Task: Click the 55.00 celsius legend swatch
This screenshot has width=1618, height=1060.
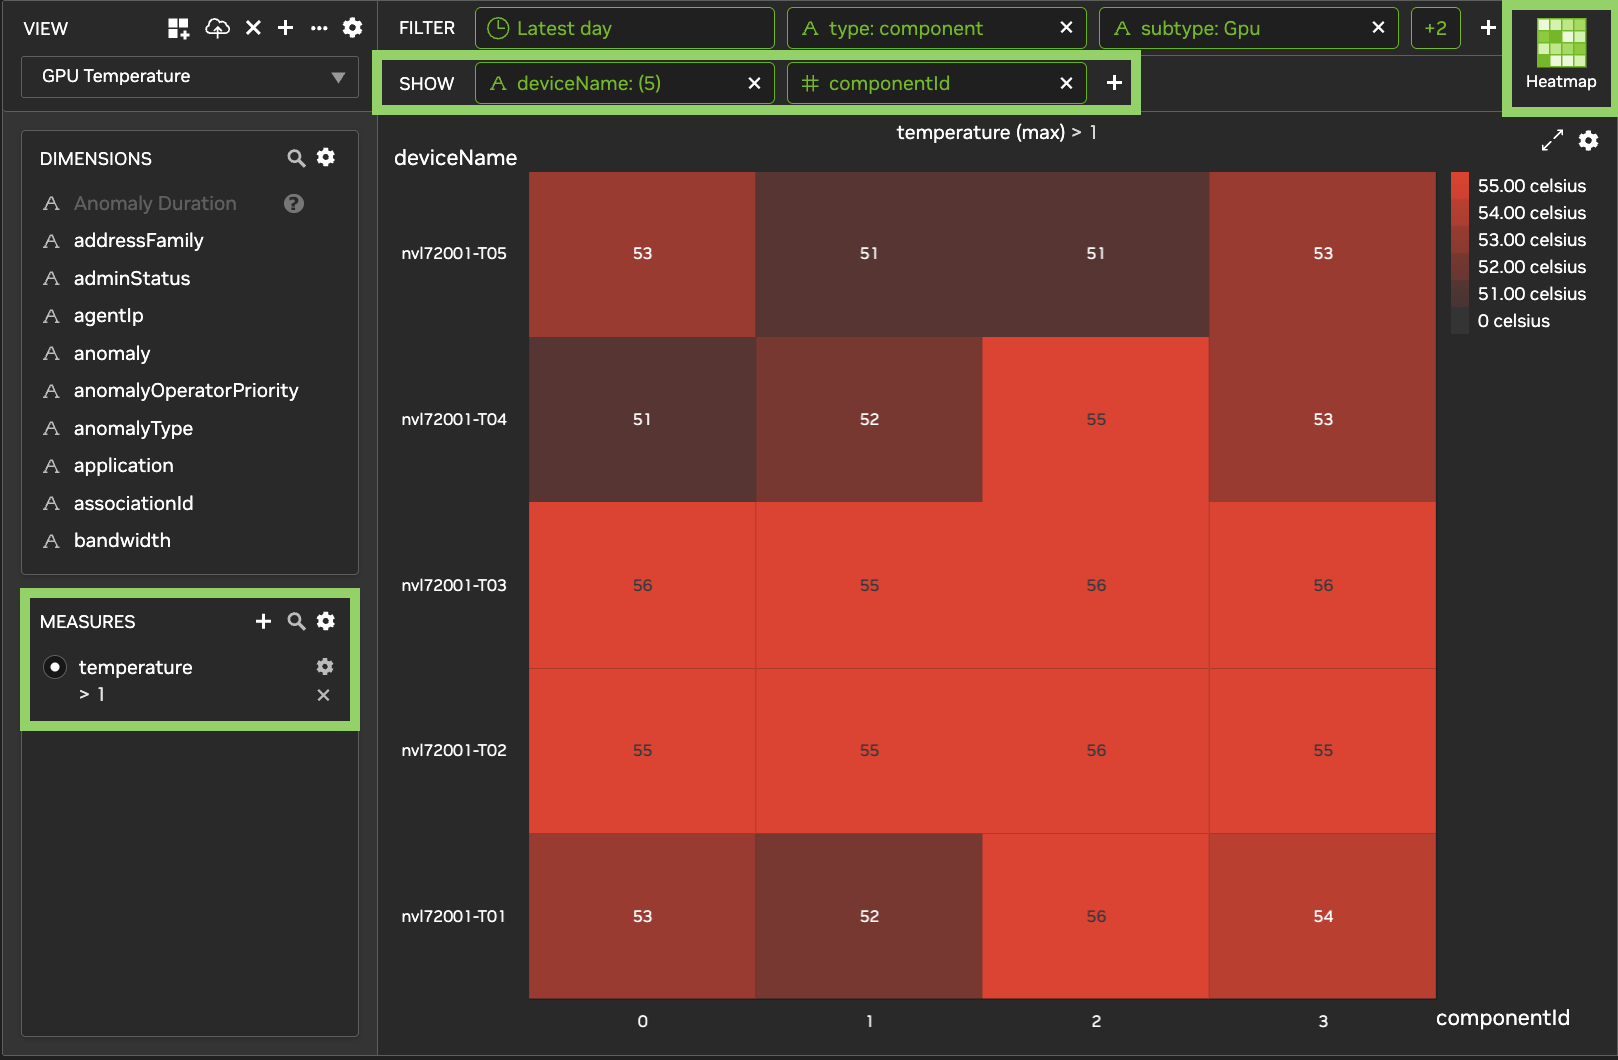Action: (1460, 186)
